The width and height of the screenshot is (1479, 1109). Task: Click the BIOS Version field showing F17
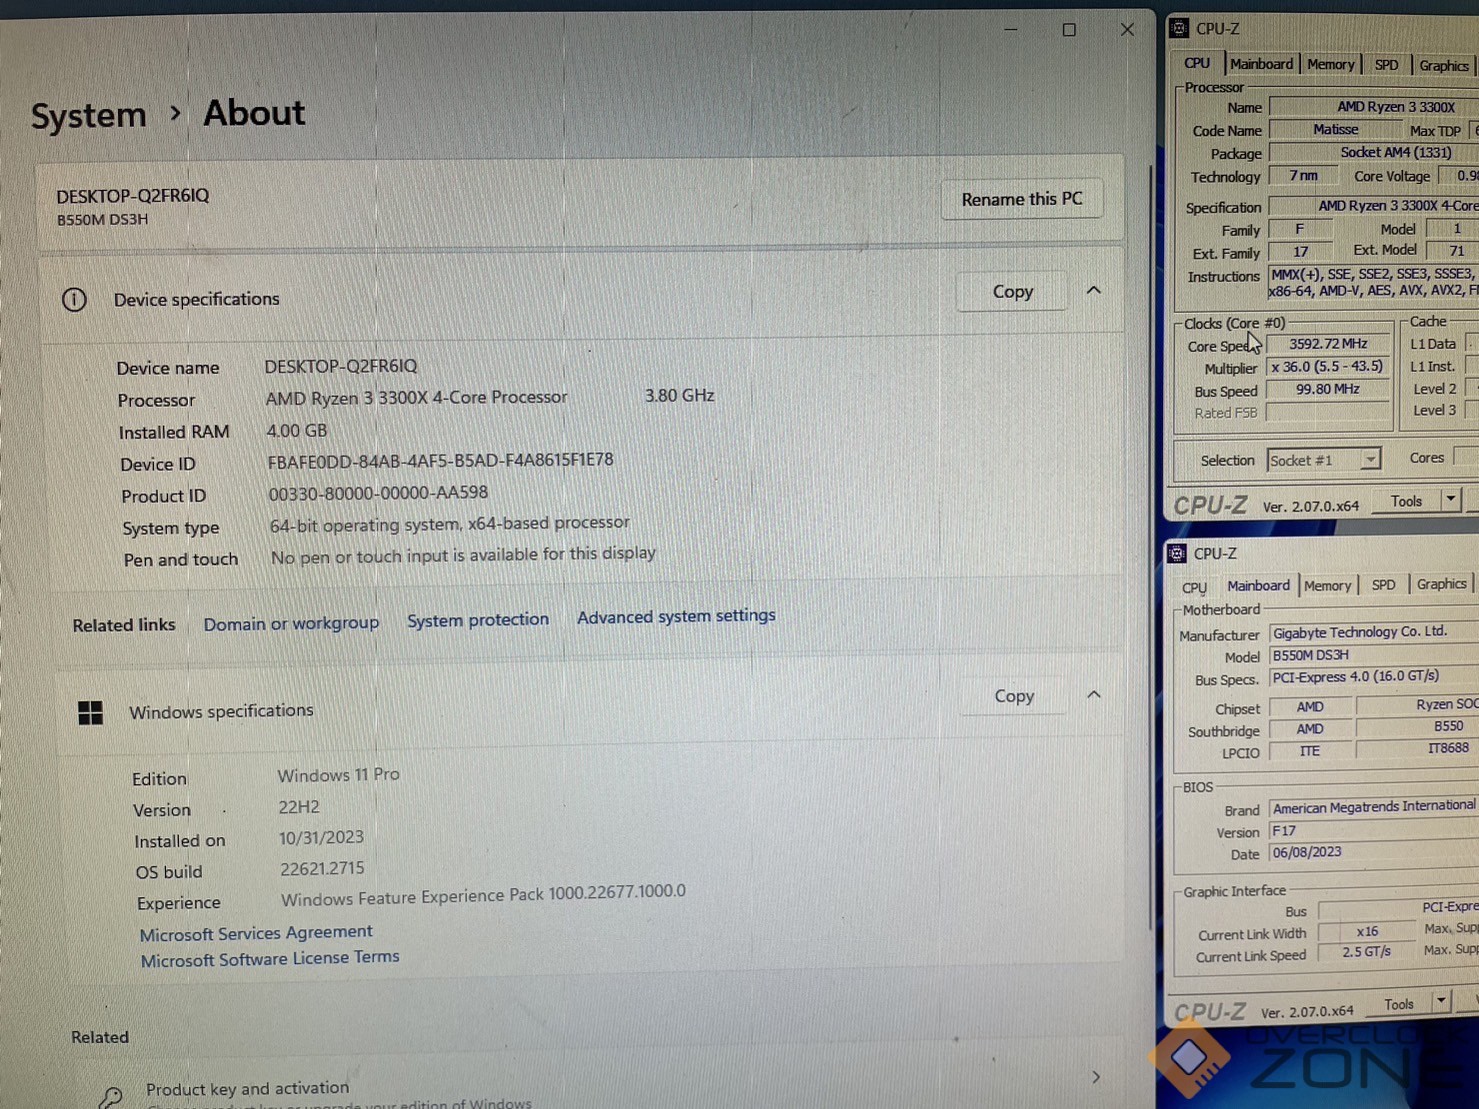[x=1374, y=831]
